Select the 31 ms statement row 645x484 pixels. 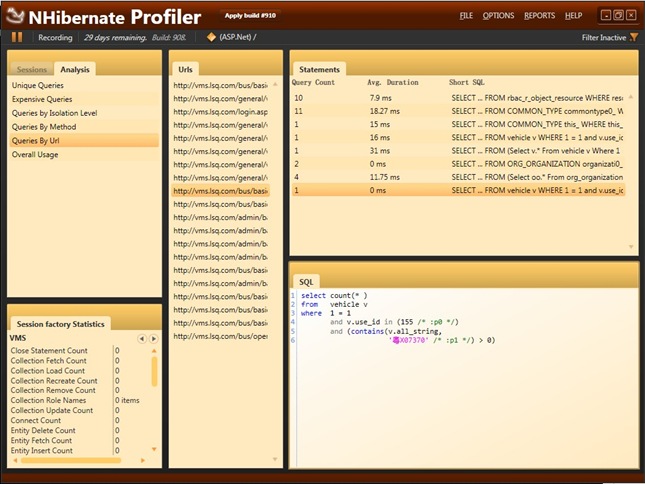click(458, 151)
